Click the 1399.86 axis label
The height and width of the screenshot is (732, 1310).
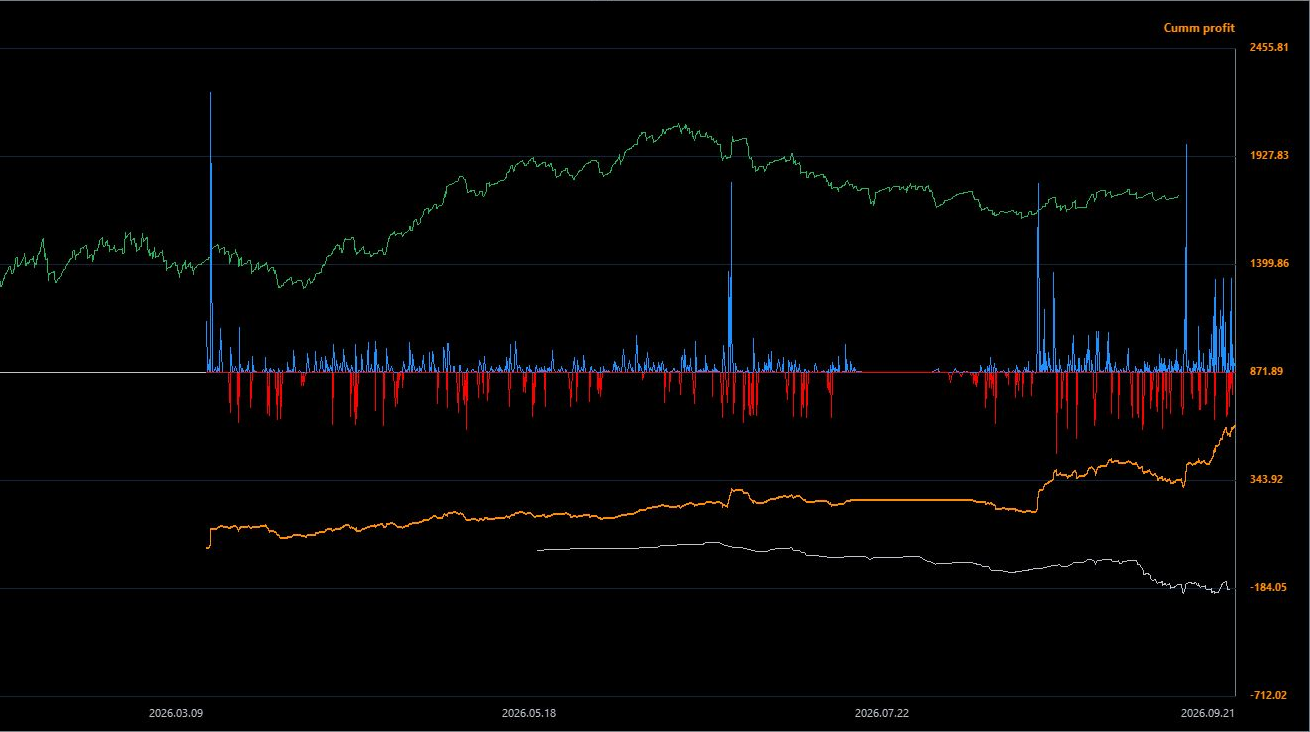1269,264
